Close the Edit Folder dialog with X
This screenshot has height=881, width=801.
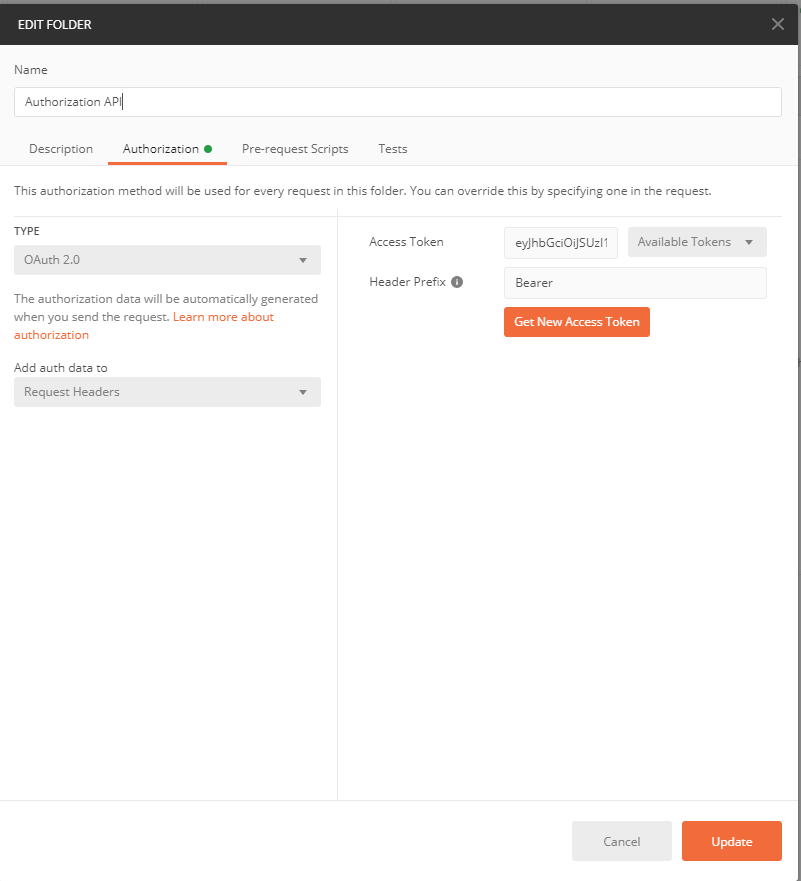pyautogui.click(x=777, y=24)
